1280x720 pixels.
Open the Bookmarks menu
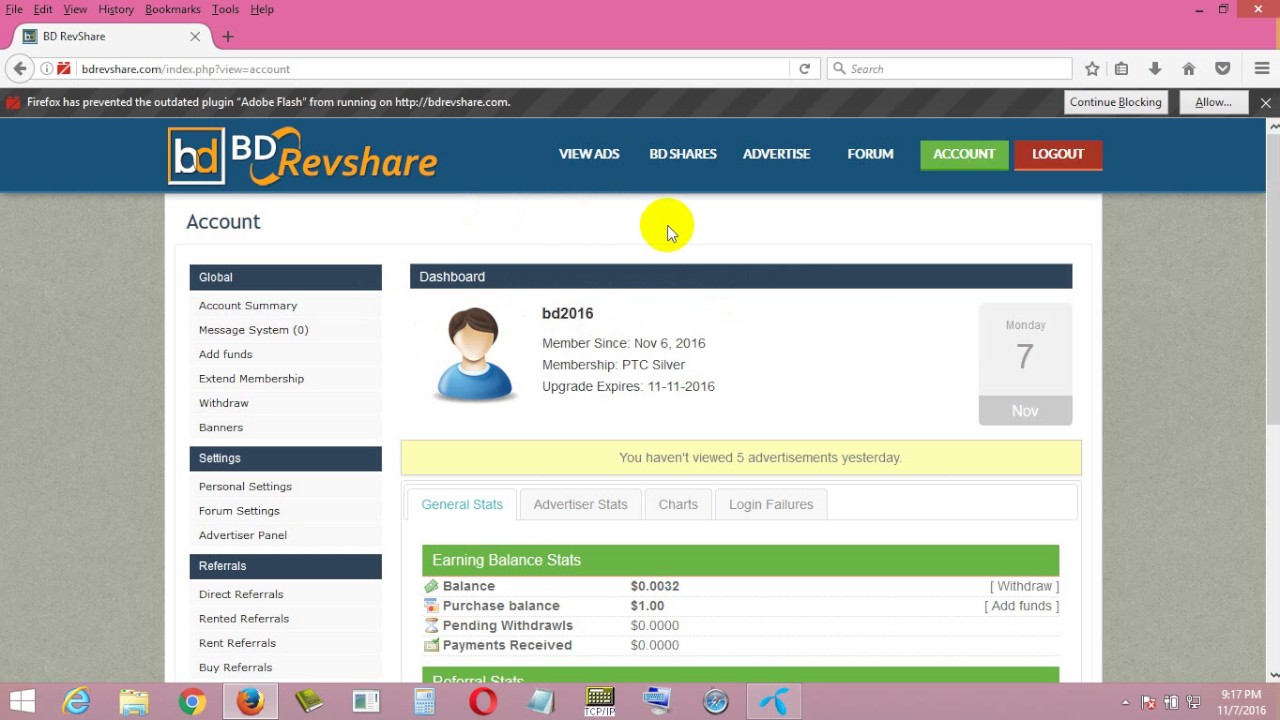click(x=173, y=9)
